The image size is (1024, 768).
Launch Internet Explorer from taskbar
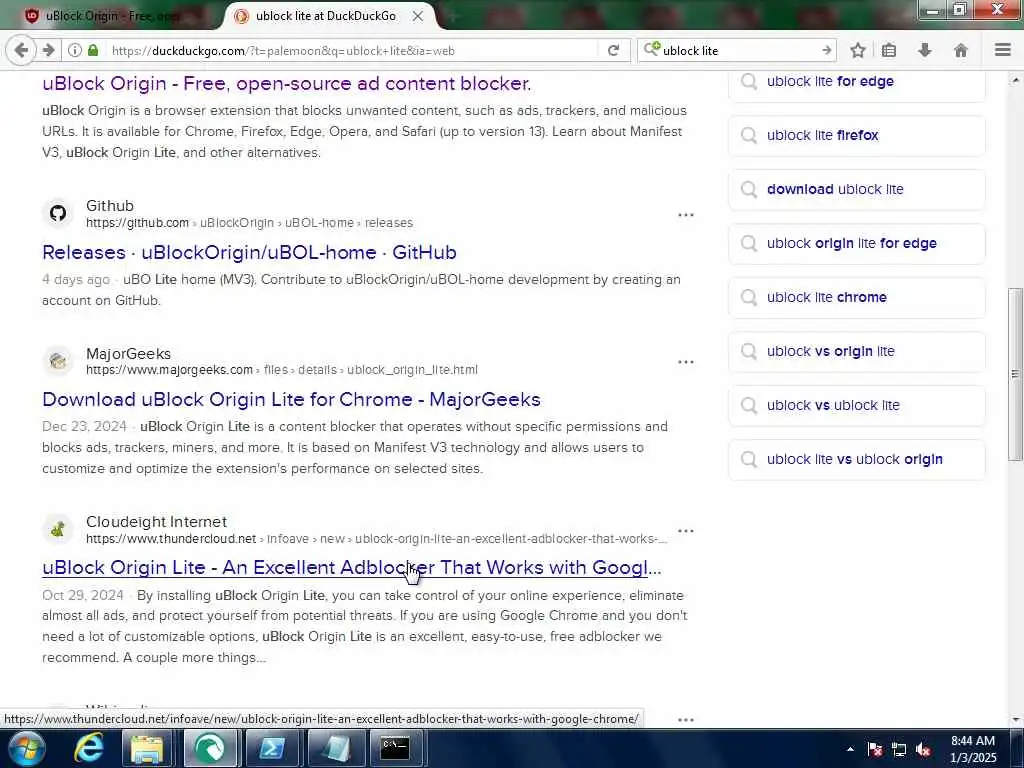89,748
